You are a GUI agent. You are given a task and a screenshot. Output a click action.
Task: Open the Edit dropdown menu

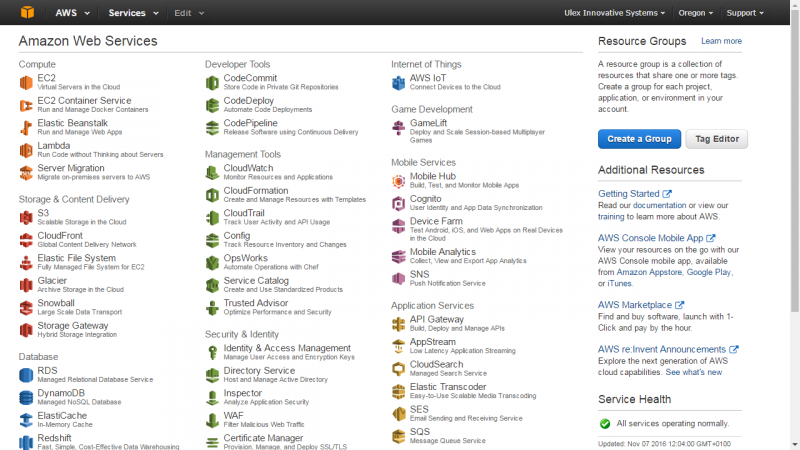coord(189,13)
